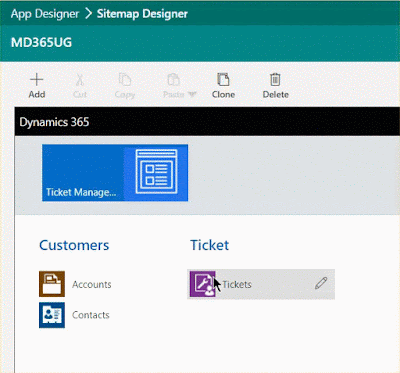This screenshot has width=400, height=373.
Task: Click Sitemap Designer breadcrumb title
Action: 142,14
